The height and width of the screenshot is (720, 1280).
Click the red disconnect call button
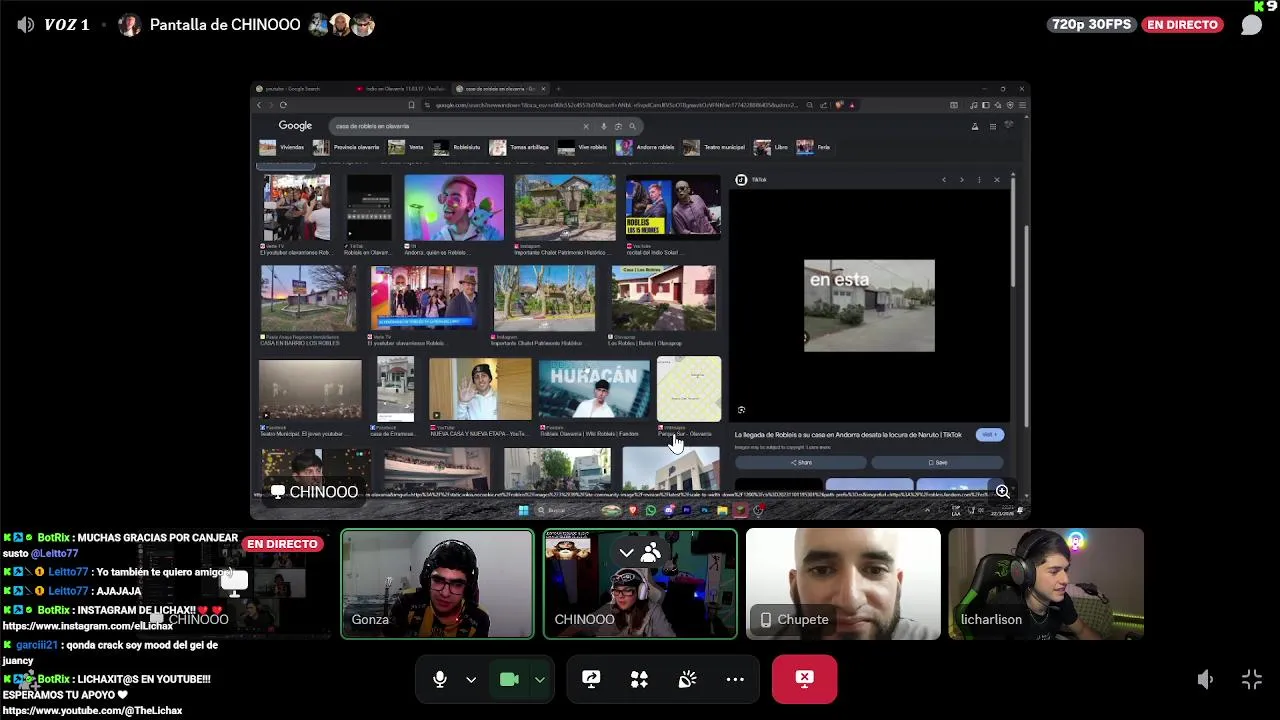coord(804,680)
